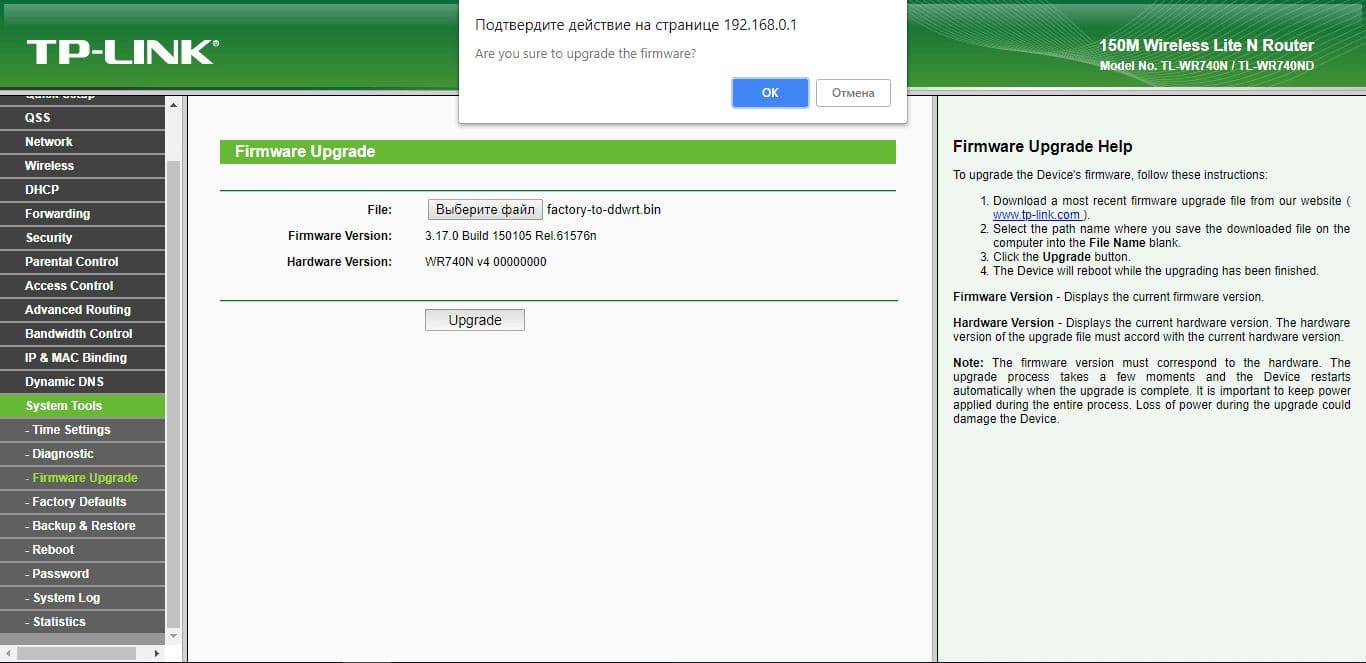Confirm the firmware upgrade with OK
Image resolution: width=1366 pixels, height=663 pixels.
pos(770,92)
